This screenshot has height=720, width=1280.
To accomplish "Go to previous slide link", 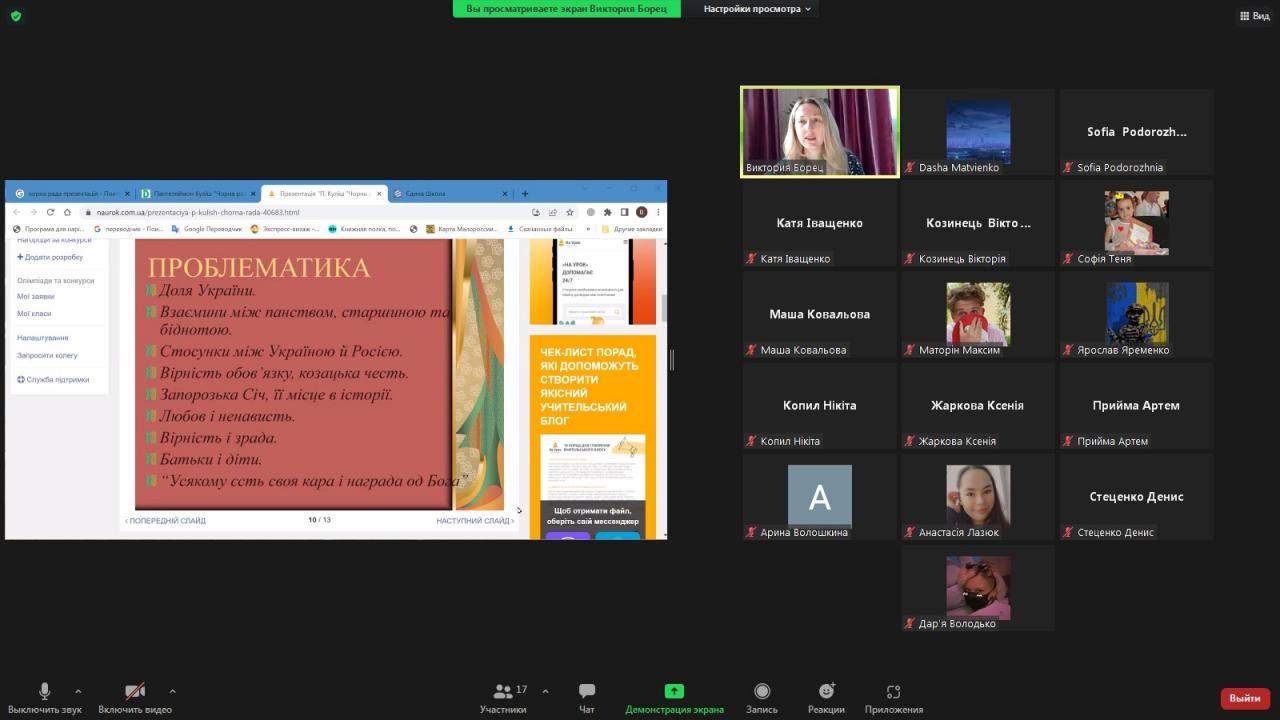I will coord(166,521).
